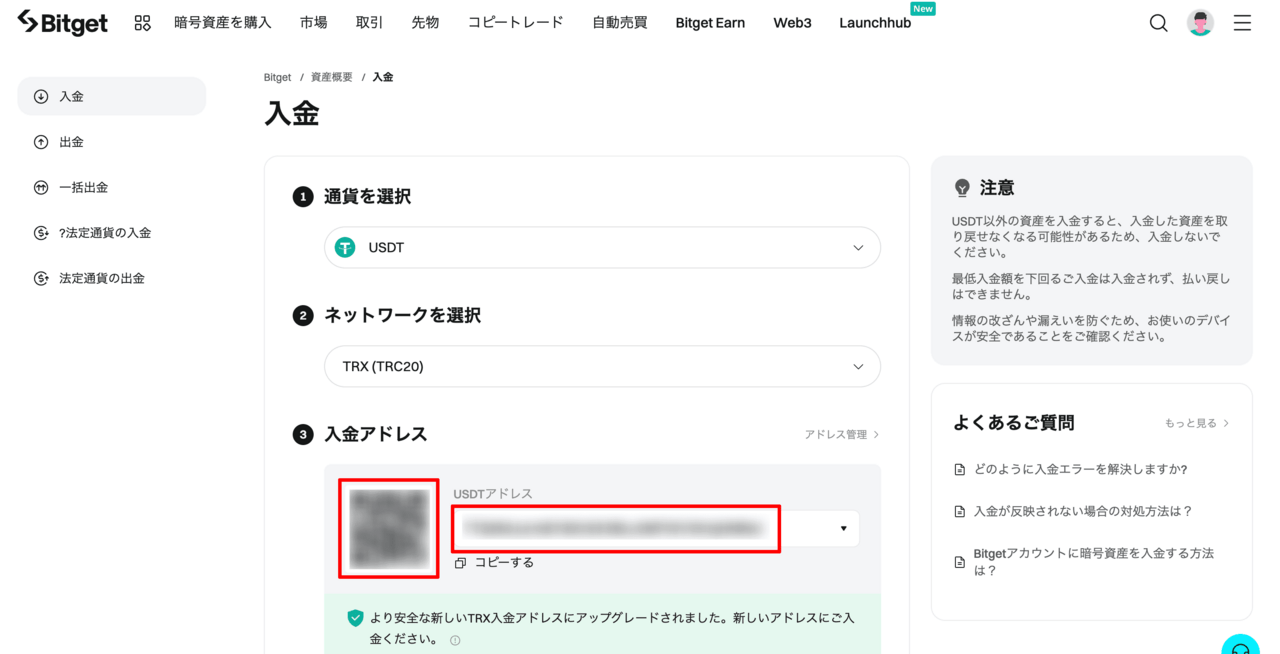Viewport: 1280px width, 654px height.
Task: Open the search magnifier icon
Action: tap(1158, 22)
